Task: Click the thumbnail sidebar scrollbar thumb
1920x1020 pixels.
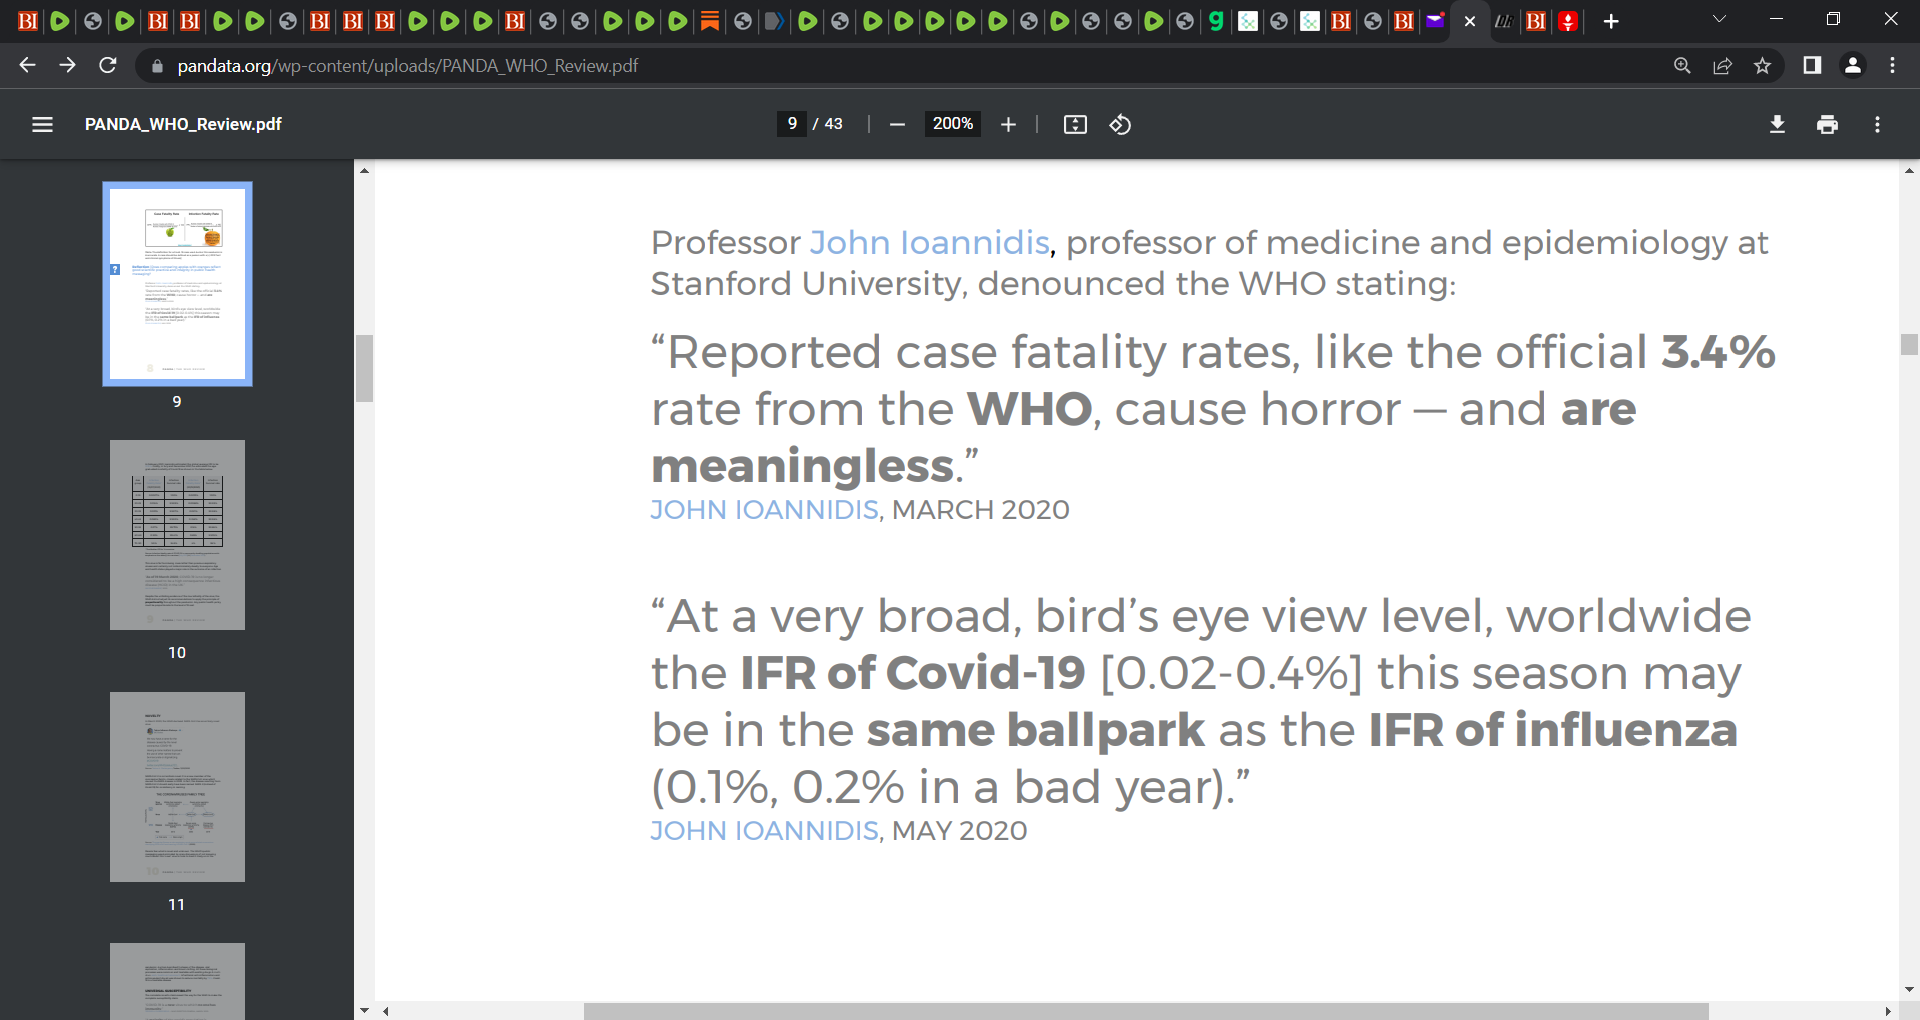Action: coord(364,368)
